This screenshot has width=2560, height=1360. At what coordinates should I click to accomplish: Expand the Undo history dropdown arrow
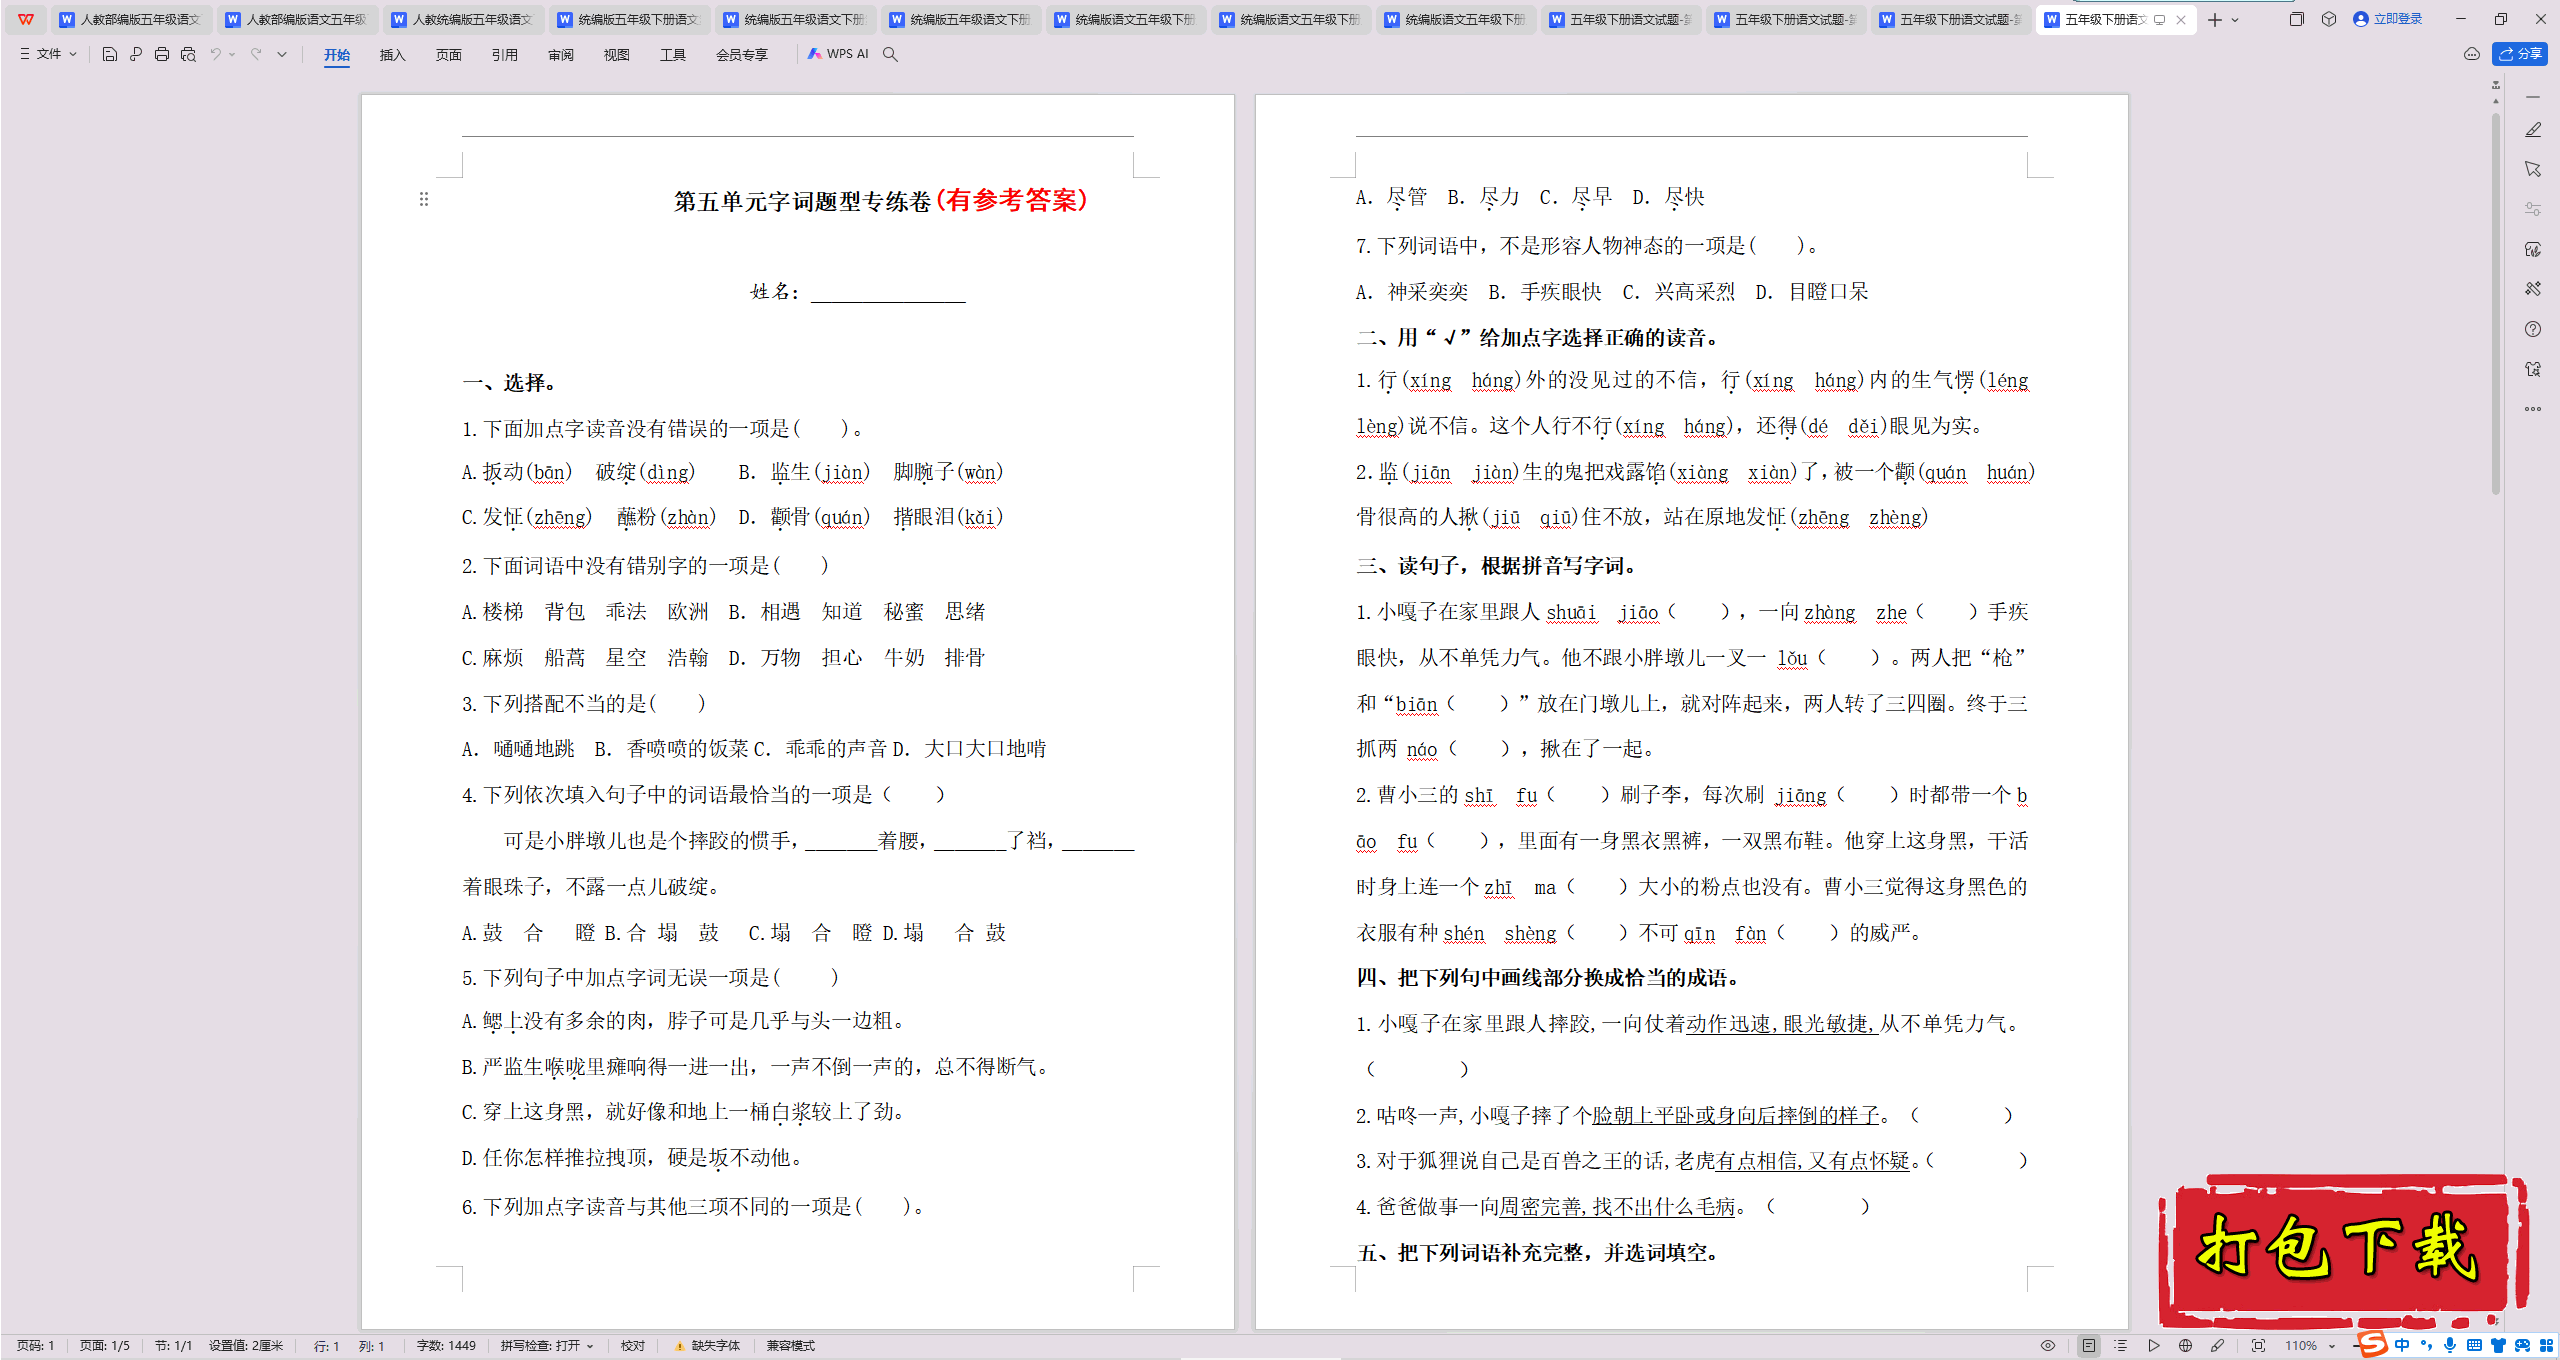click(x=232, y=54)
